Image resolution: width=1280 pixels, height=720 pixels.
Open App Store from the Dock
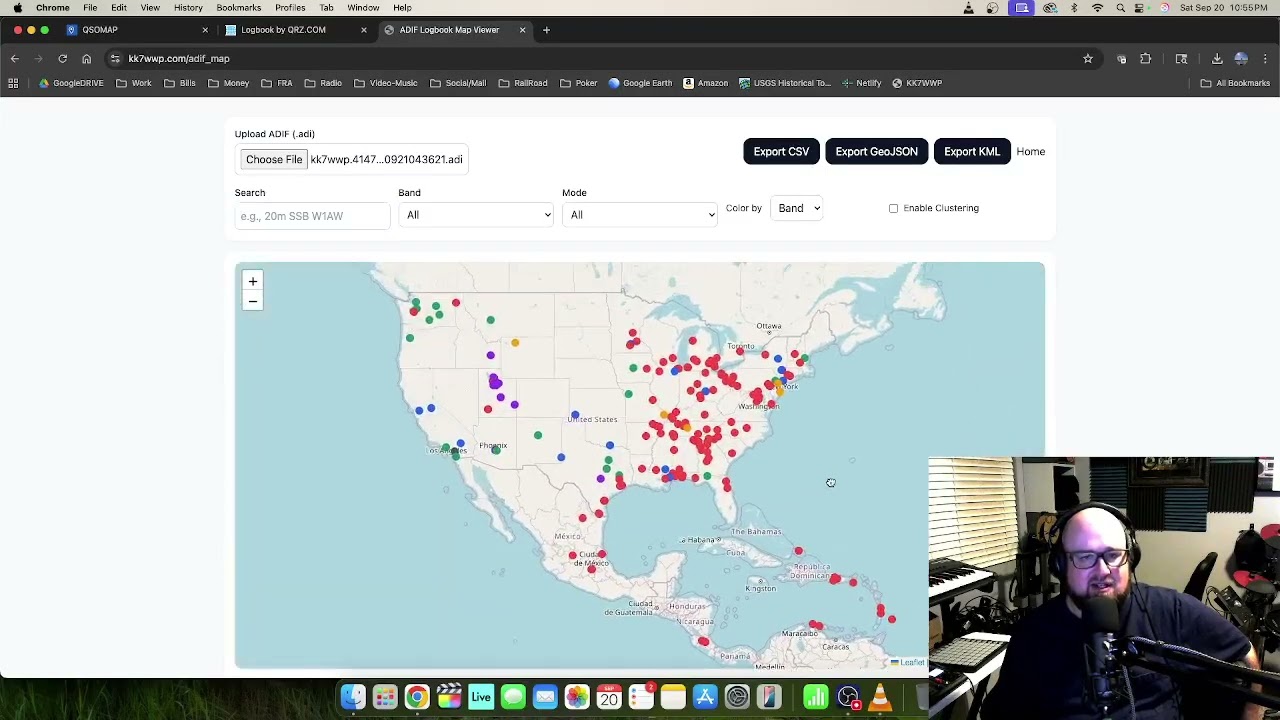[705, 697]
